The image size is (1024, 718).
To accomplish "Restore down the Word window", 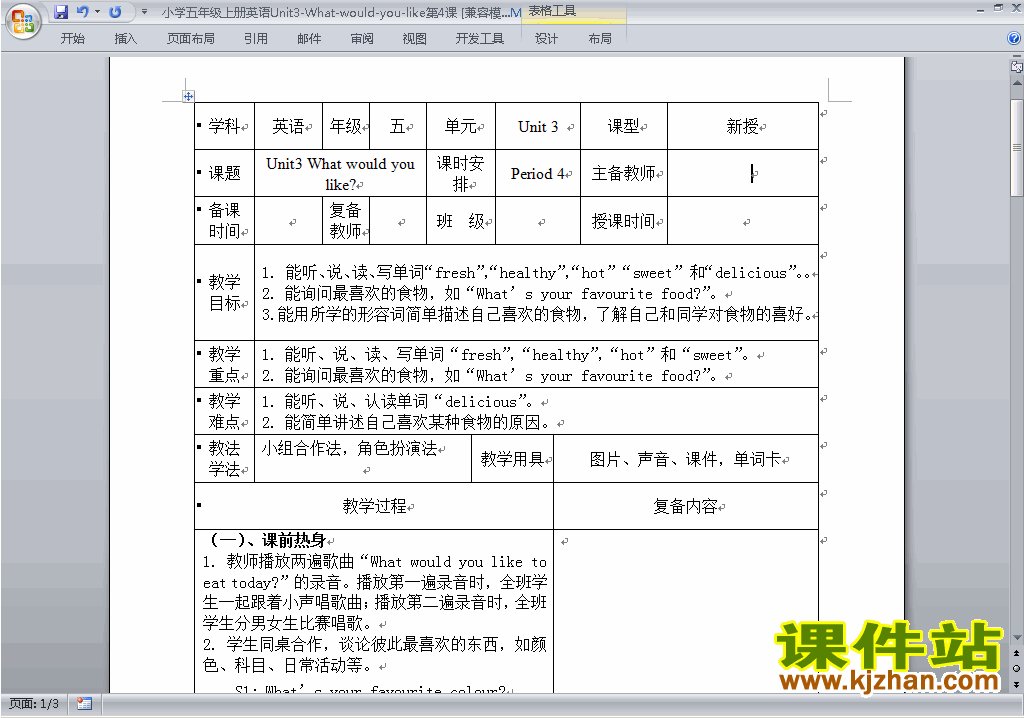I will coord(998,8).
